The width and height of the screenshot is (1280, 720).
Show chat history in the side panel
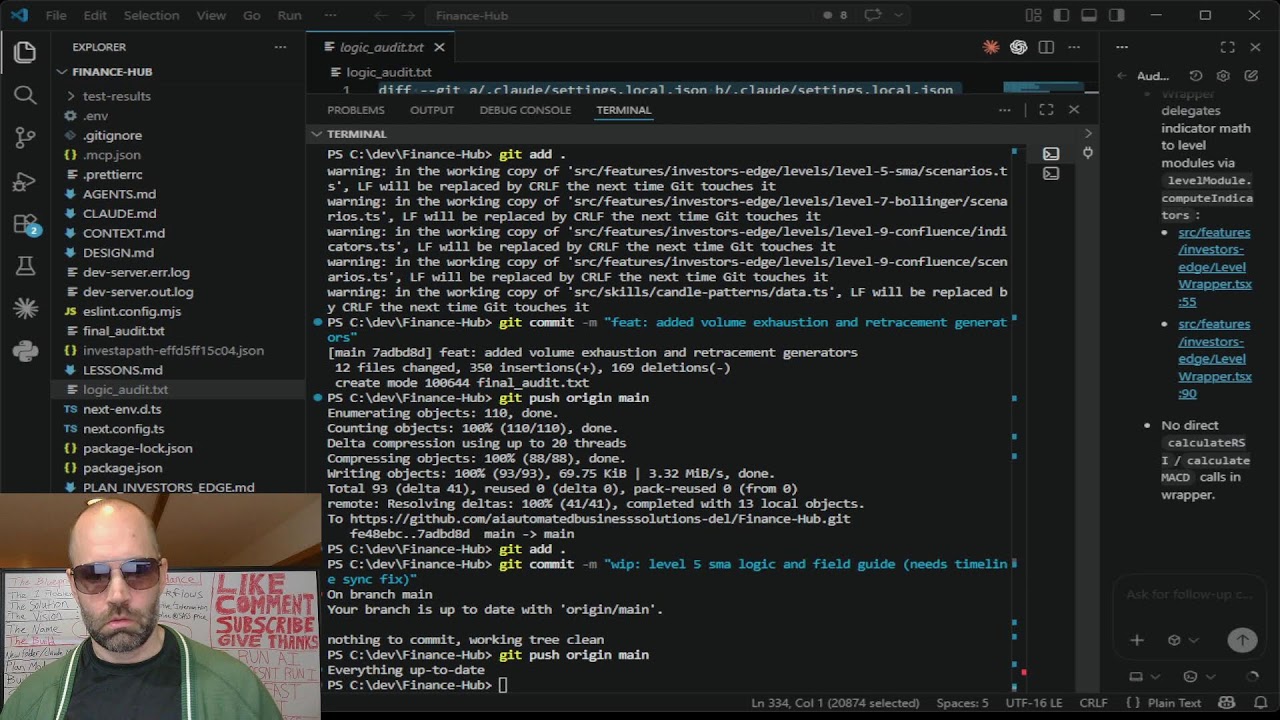1196,76
